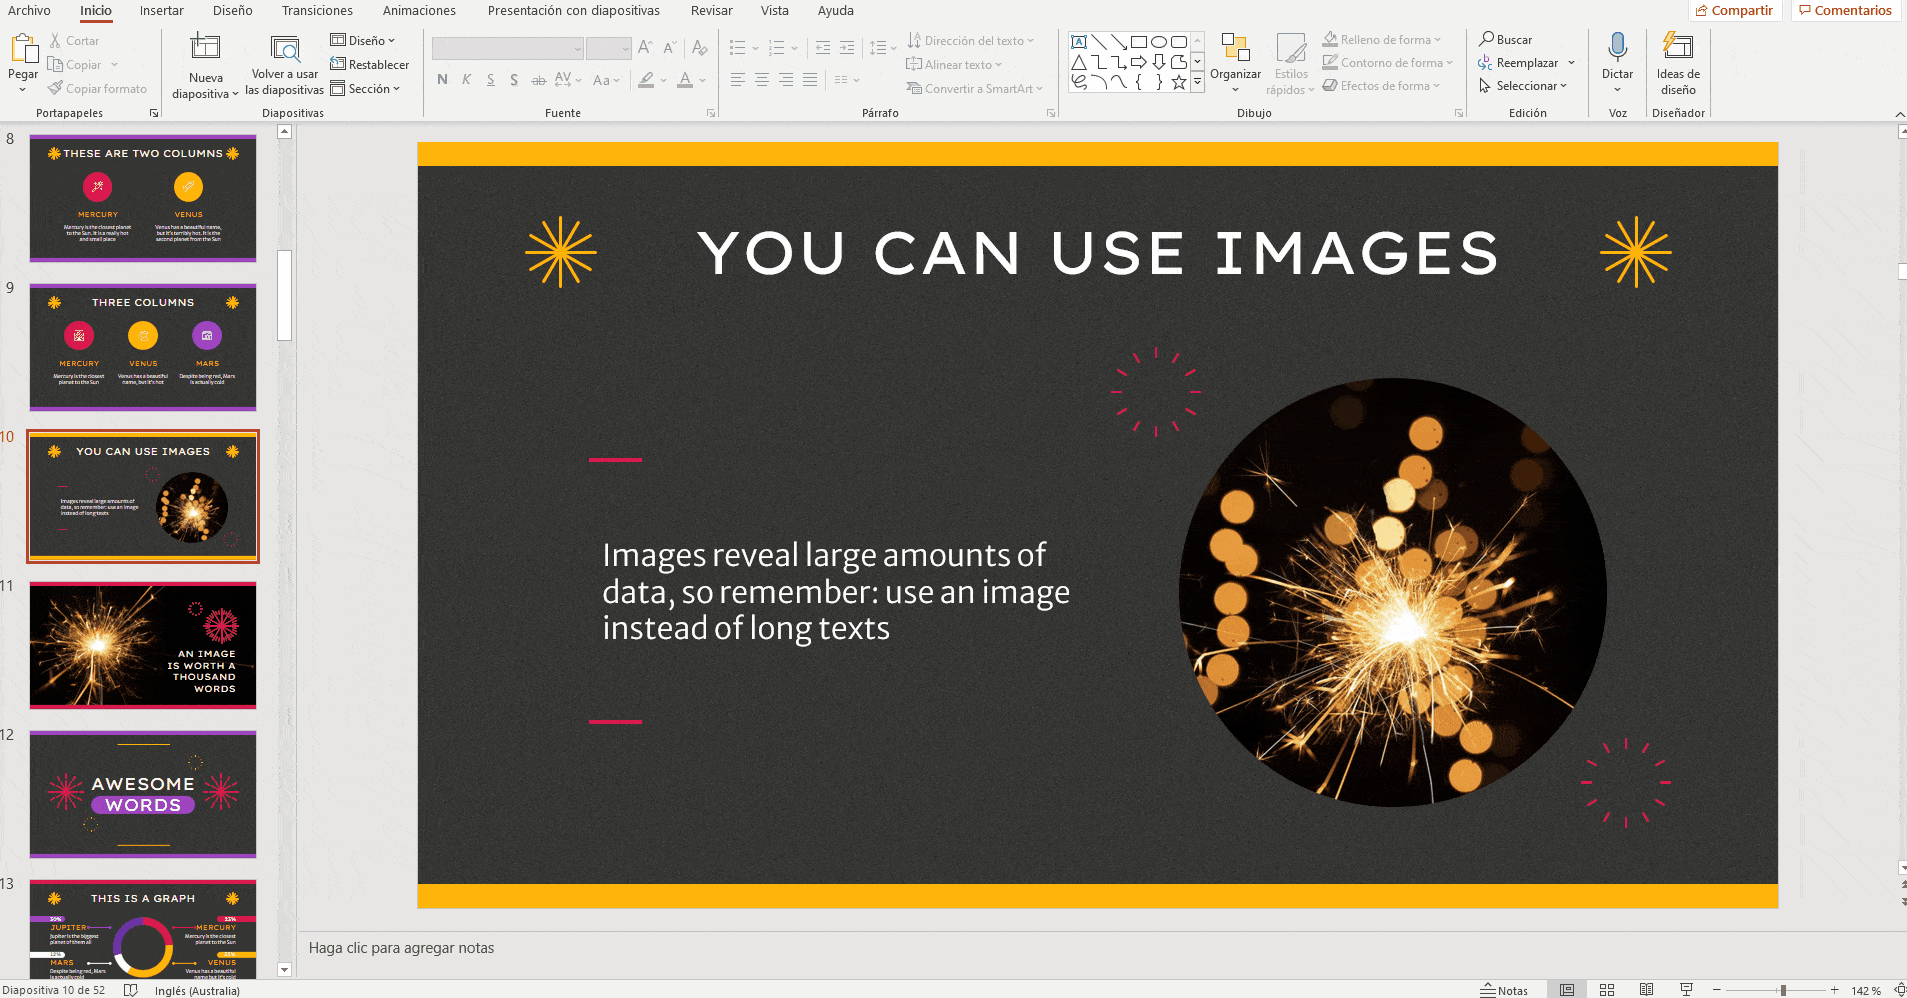Open the Diseño layout dropdown
Viewport: 1907px width, 998px height.
point(363,41)
